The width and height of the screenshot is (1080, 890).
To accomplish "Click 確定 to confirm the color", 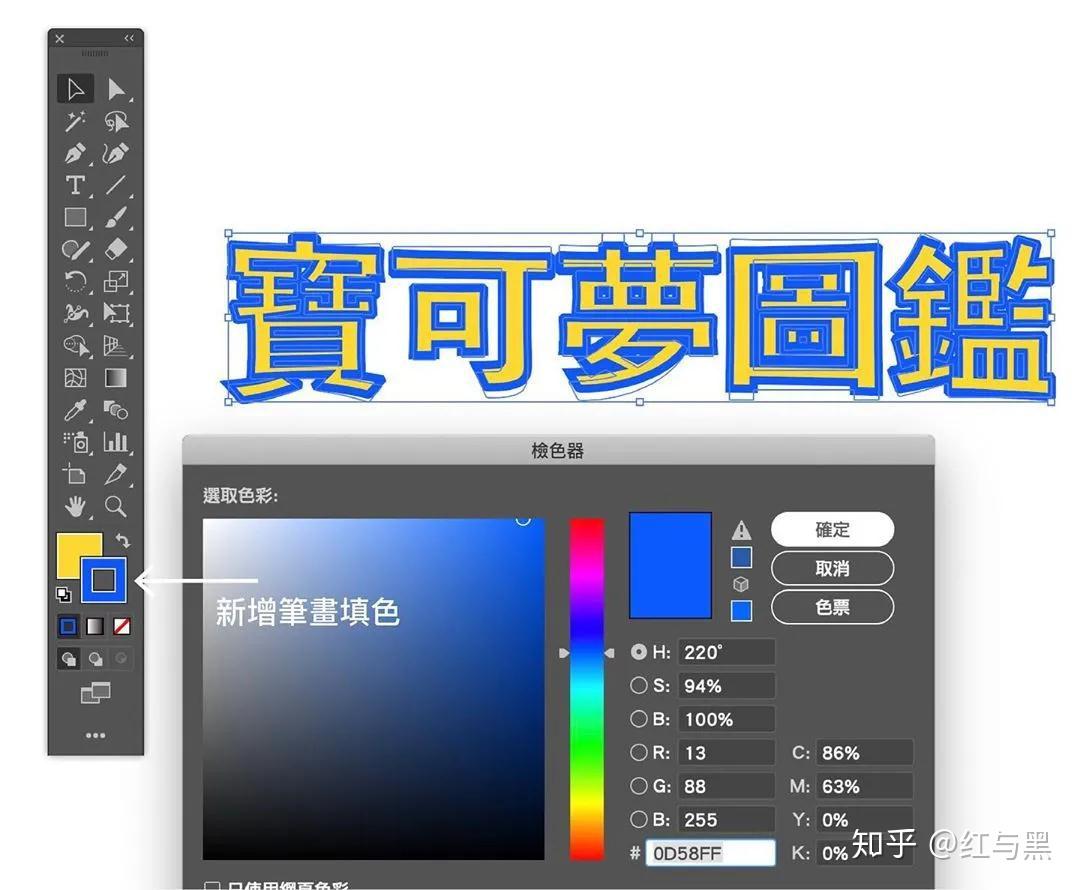I will tap(832, 529).
